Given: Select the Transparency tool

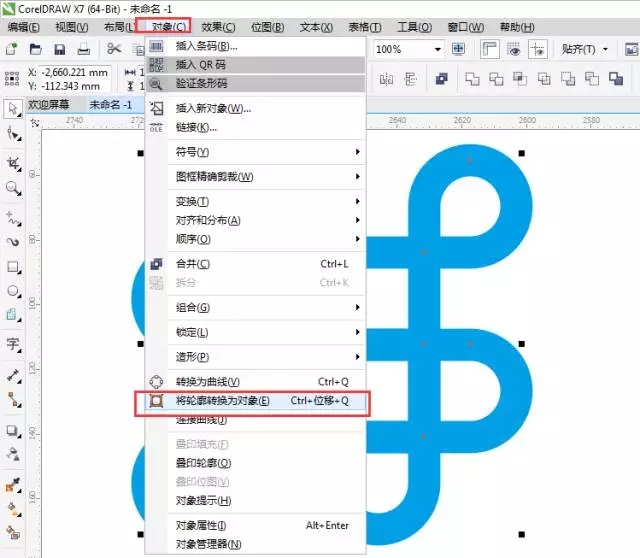Looking at the screenshot, I should click(x=13, y=454).
